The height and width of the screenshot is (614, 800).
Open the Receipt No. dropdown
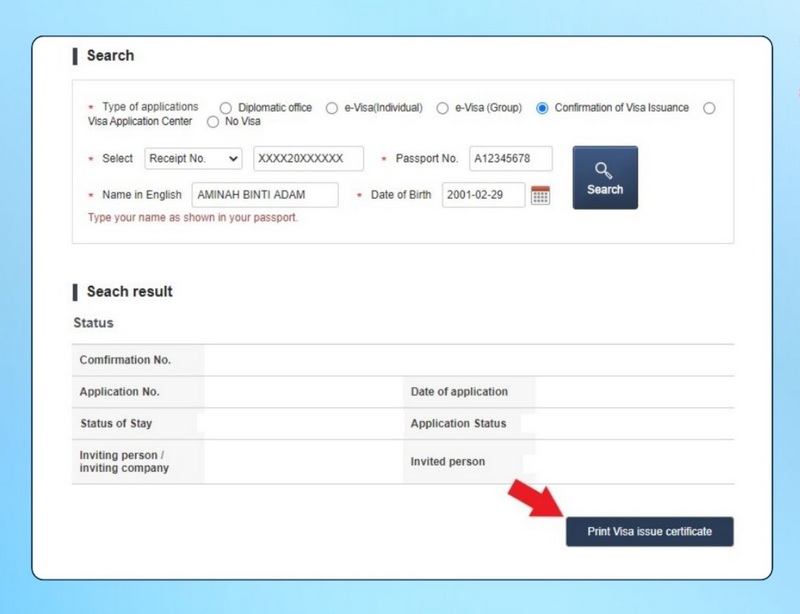(x=193, y=158)
